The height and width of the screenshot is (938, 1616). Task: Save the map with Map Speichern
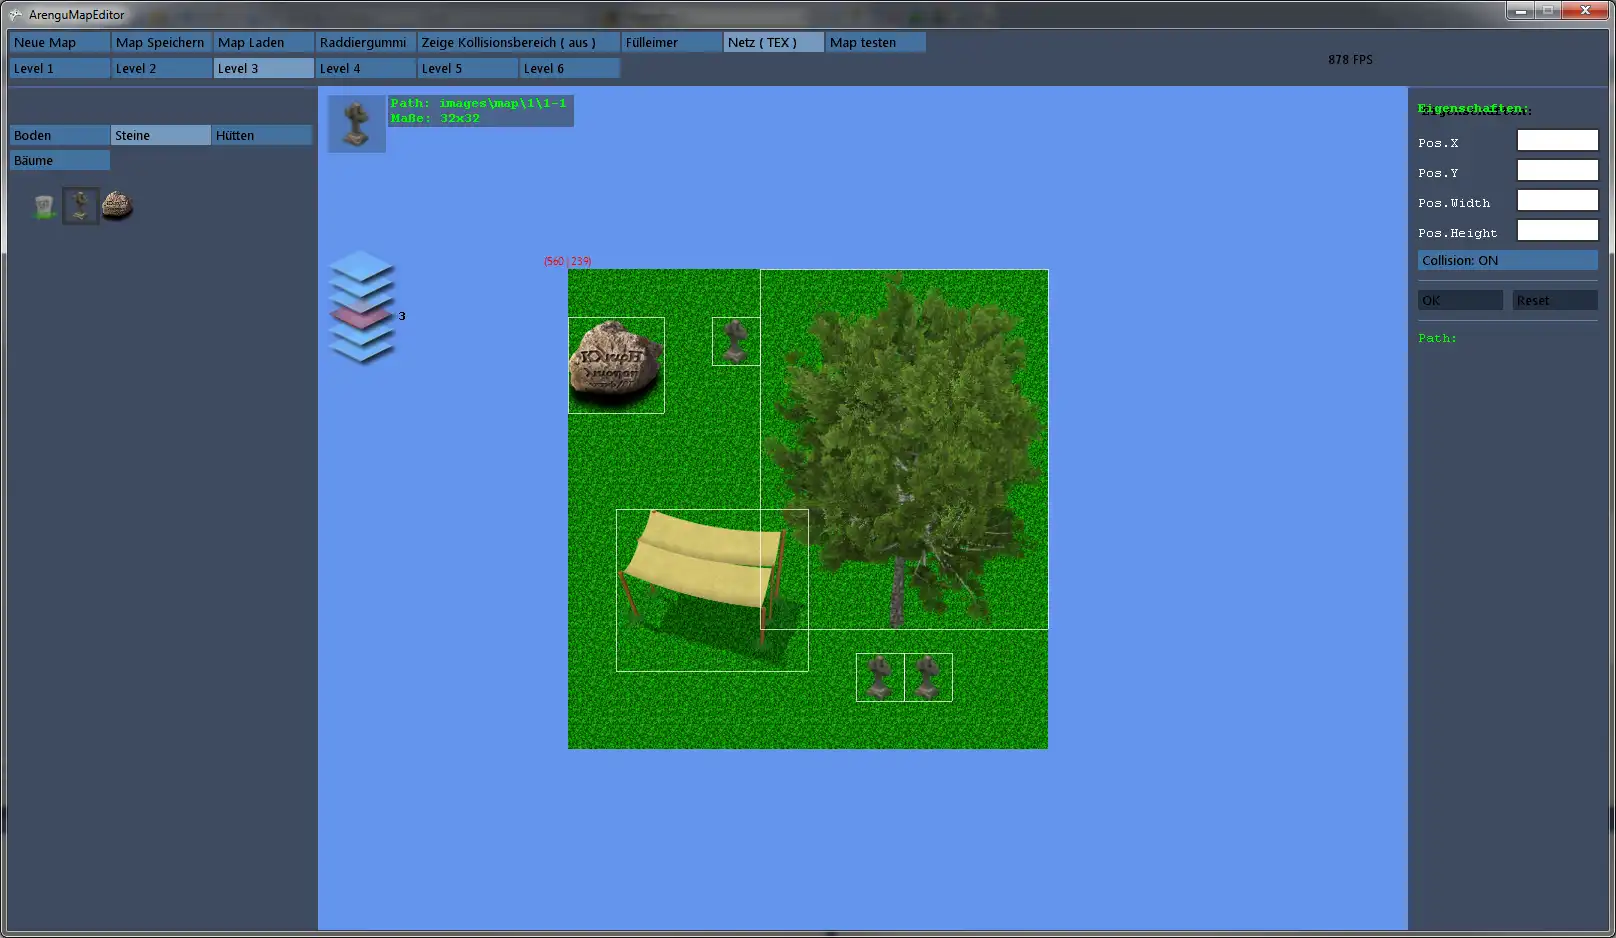pos(162,42)
